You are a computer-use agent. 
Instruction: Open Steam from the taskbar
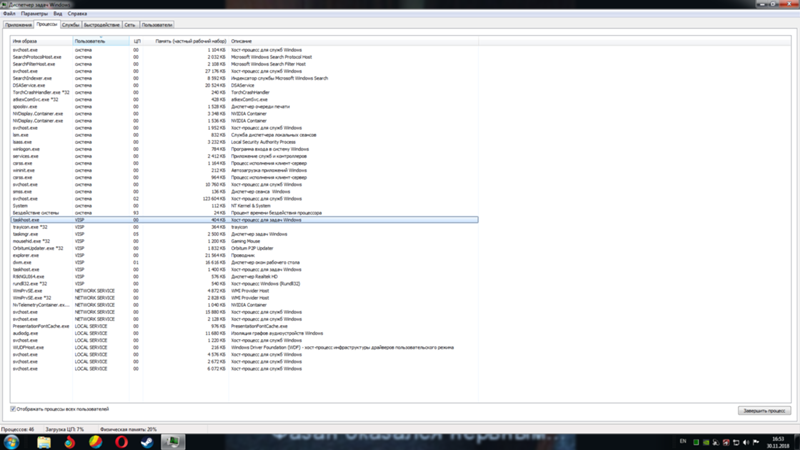147,442
